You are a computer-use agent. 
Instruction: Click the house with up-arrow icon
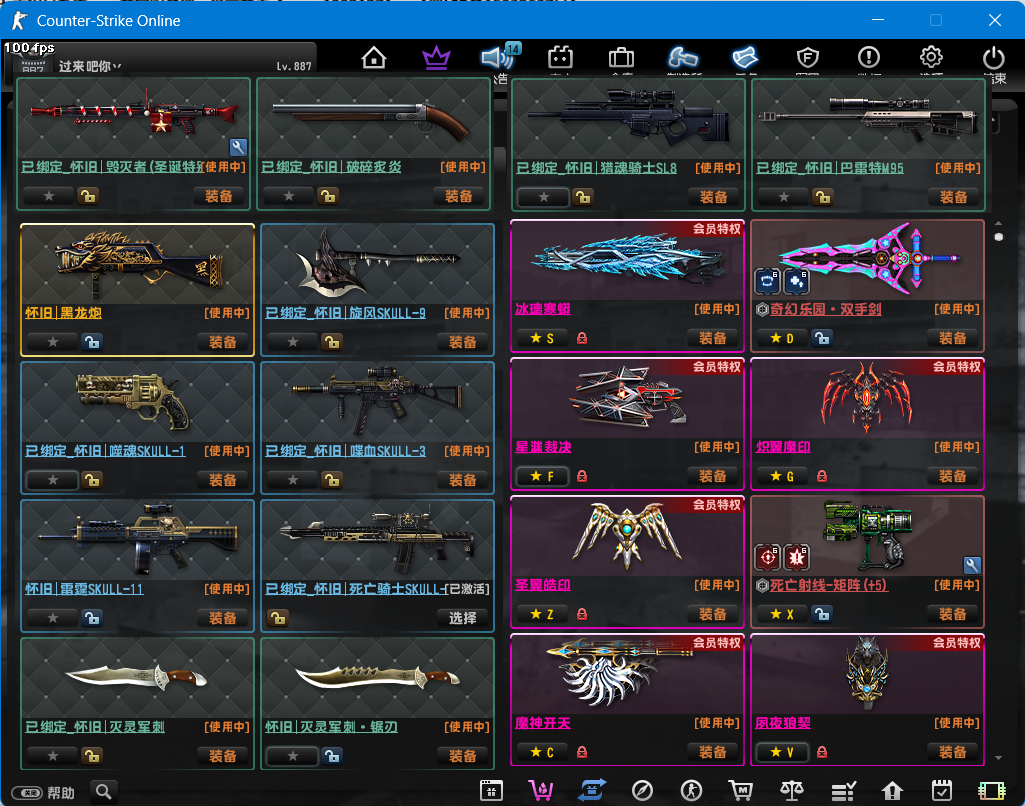(x=892, y=791)
